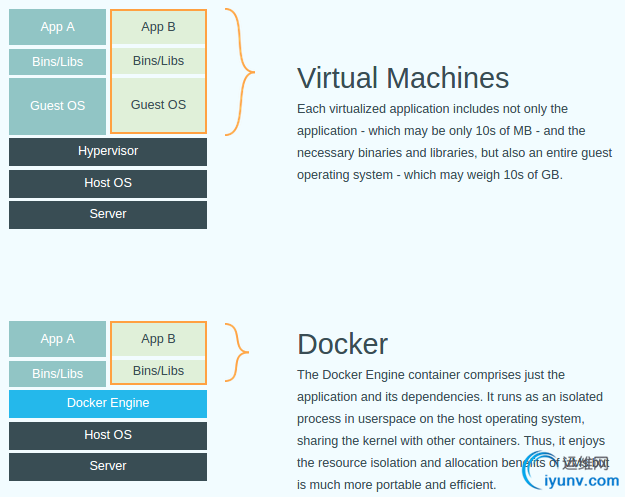625x497 pixels.
Task: Click the Server bar in the Virtual Machines stack
Action: click(108, 214)
